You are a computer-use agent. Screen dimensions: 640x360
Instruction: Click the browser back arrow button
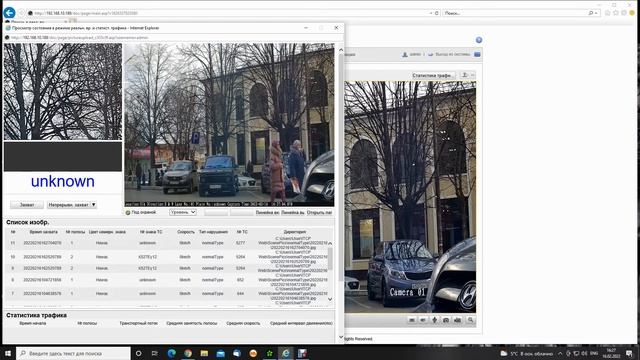coord(9,13)
